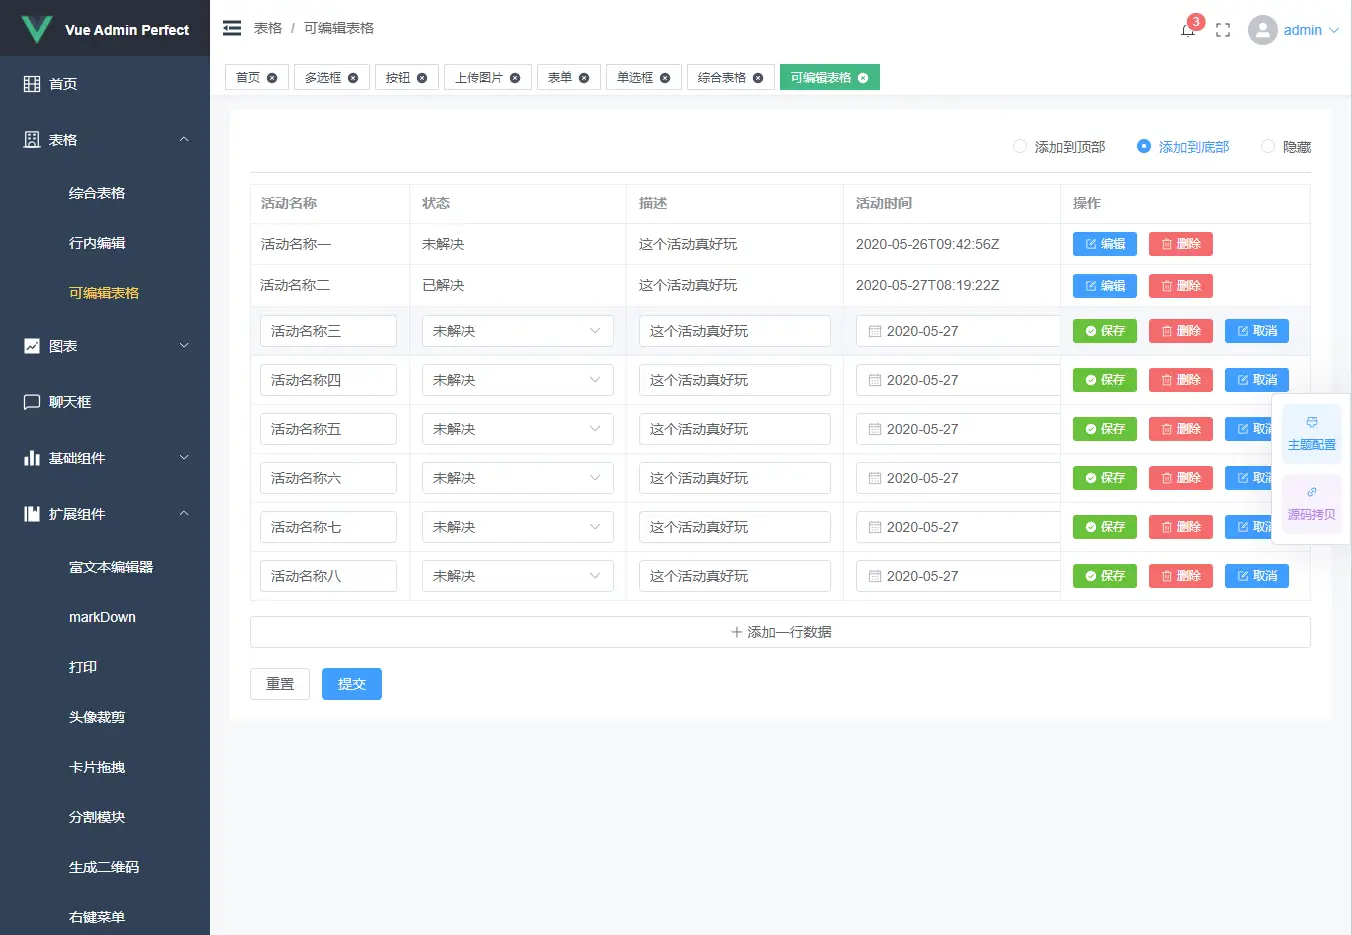Image resolution: width=1352 pixels, height=935 pixels.
Task: Close the 综合表格 tab using its x icon
Action: click(x=758, y=78)
